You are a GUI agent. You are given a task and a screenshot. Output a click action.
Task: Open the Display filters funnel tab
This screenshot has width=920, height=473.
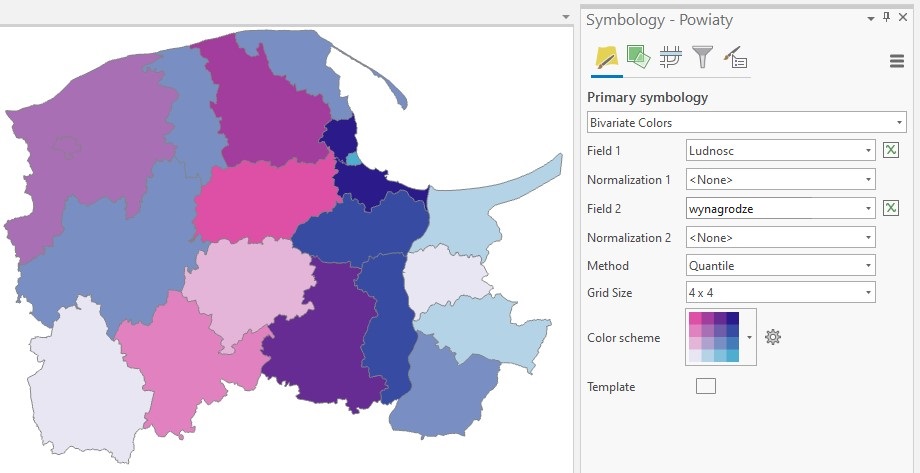pyautogui.click(x=702, y=57)
